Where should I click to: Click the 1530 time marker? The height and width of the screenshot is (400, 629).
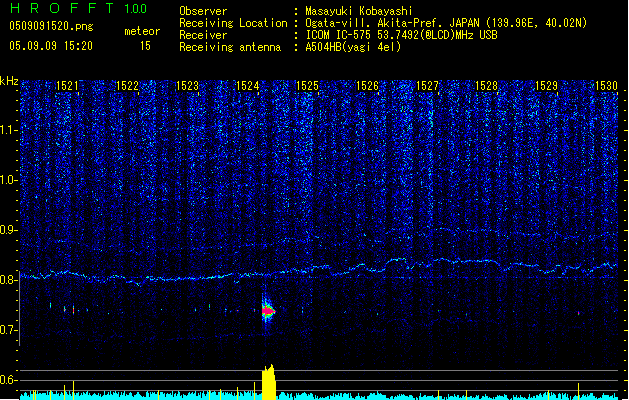607,87
